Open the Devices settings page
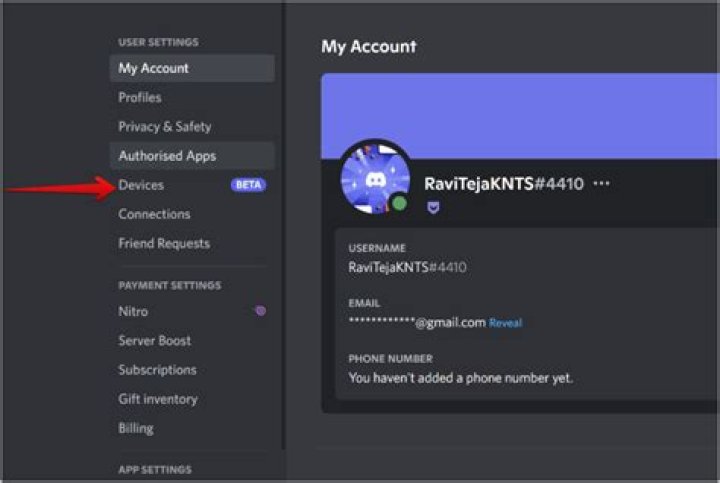This screenshot has height=483, width=720. pyautogui.click(x=141, y=185)
